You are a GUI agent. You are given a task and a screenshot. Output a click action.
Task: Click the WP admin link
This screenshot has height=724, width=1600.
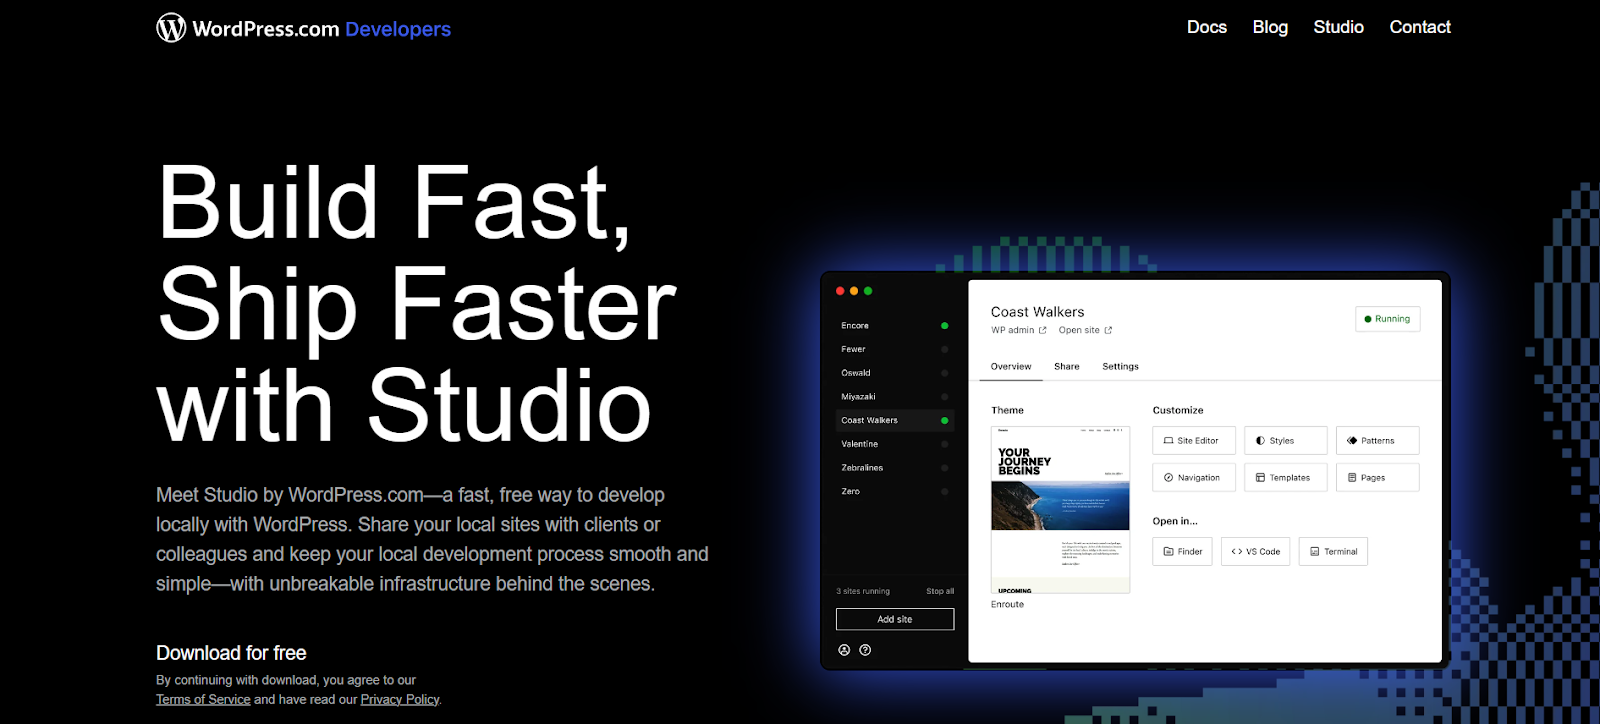click(1012, 330)
